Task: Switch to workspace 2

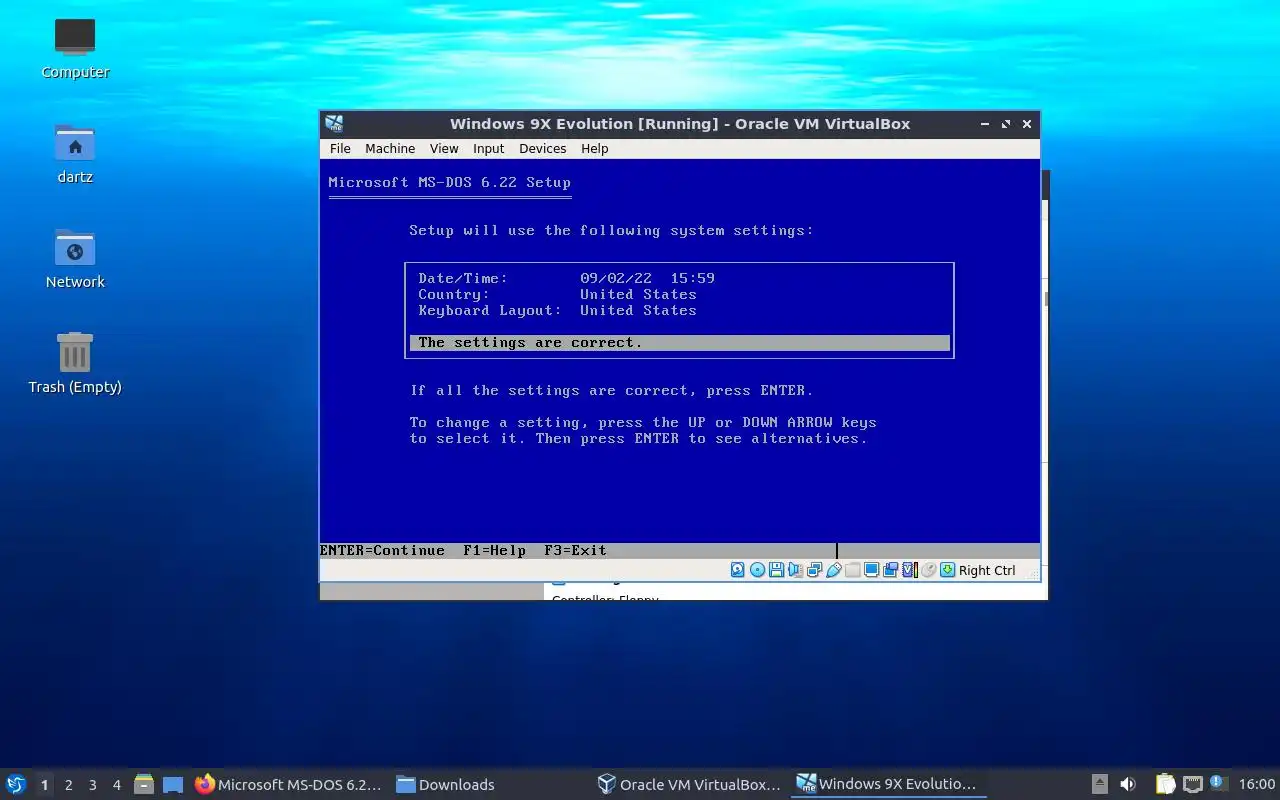Action: tap(68, 785)
